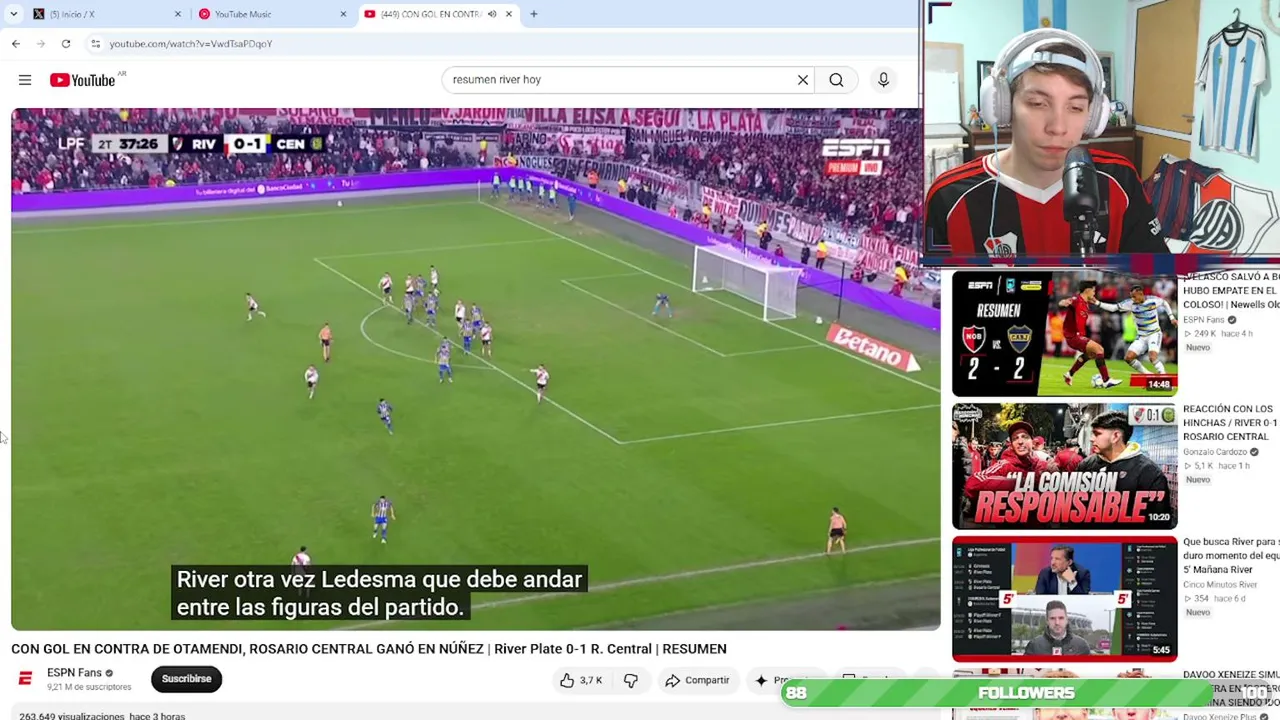This screenshot has height=720, width=1280.
Task: Open the YouTube hamburger guide menu
Action: [x=25, y=80]
